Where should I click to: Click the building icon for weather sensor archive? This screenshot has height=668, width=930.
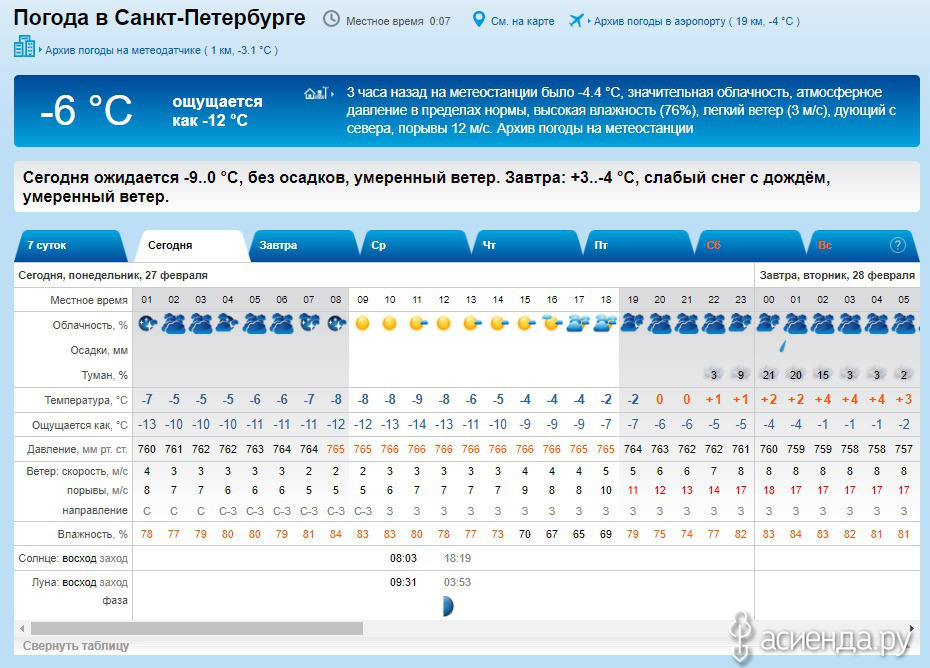(x=24, y=46)
